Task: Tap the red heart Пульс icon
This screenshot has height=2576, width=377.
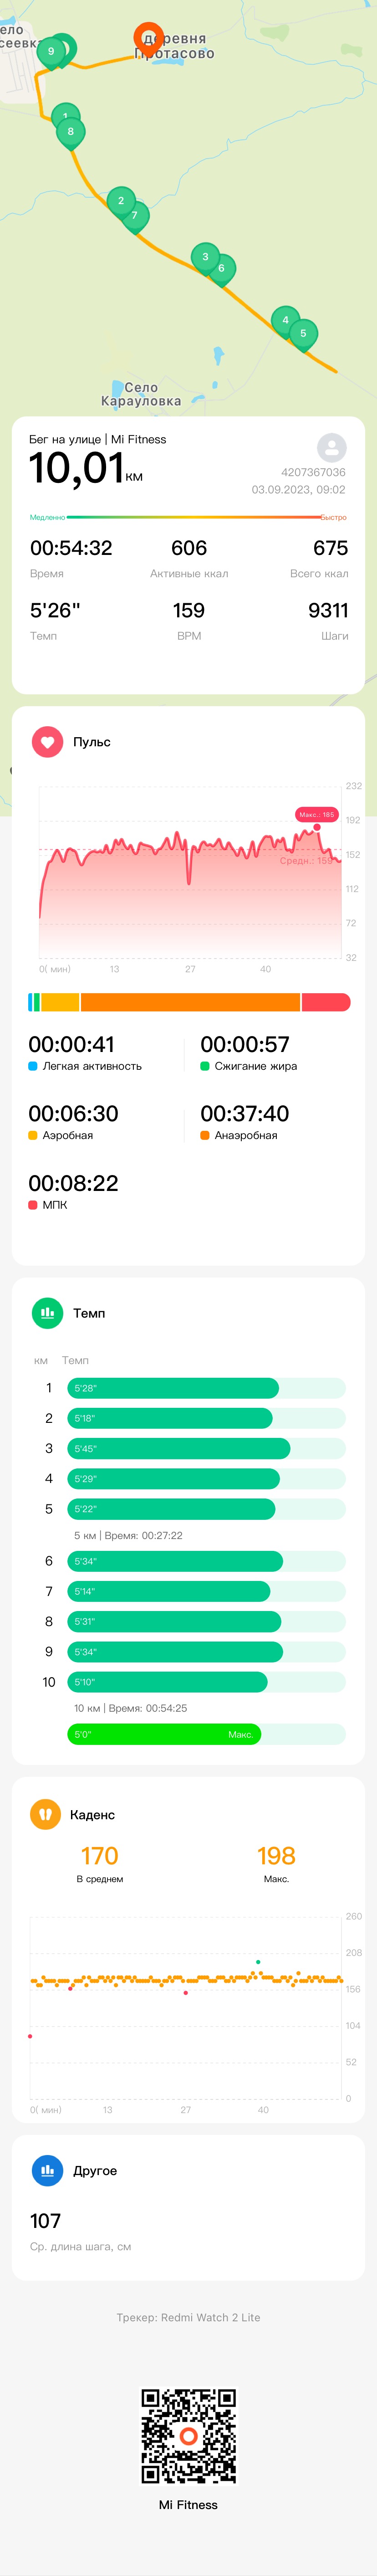Action: [47, 742]
